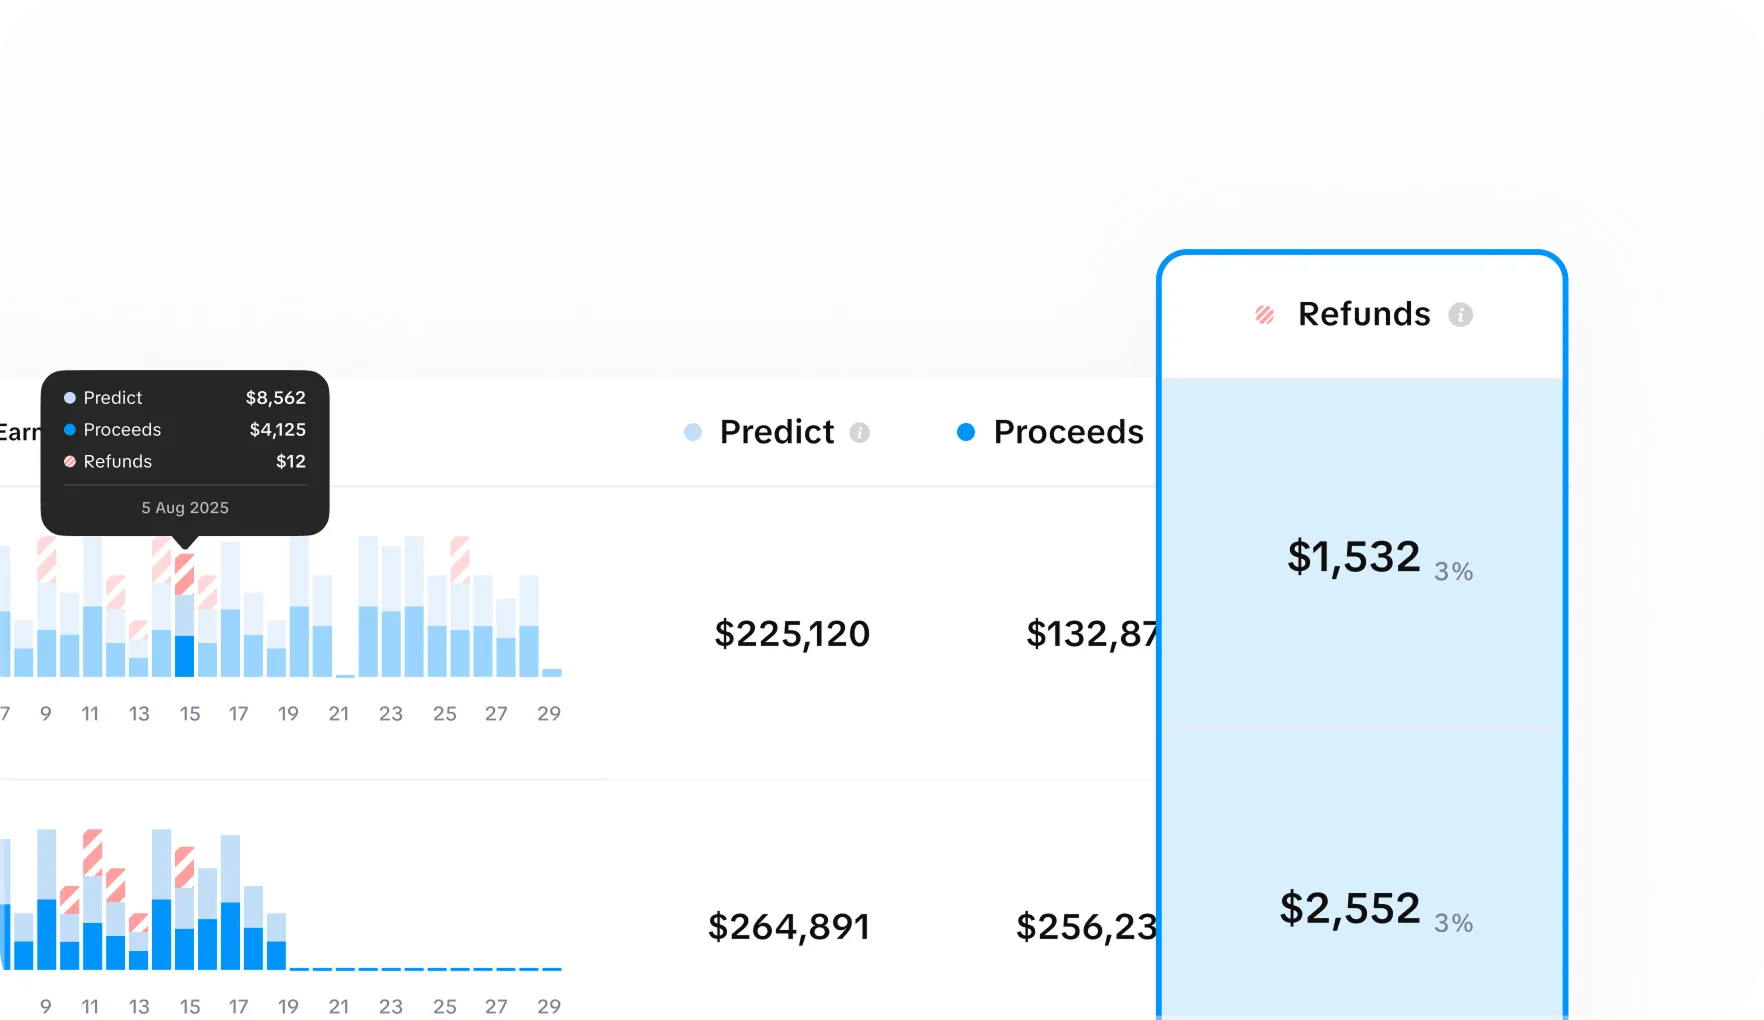Click the info icon beside Predict

859,433
